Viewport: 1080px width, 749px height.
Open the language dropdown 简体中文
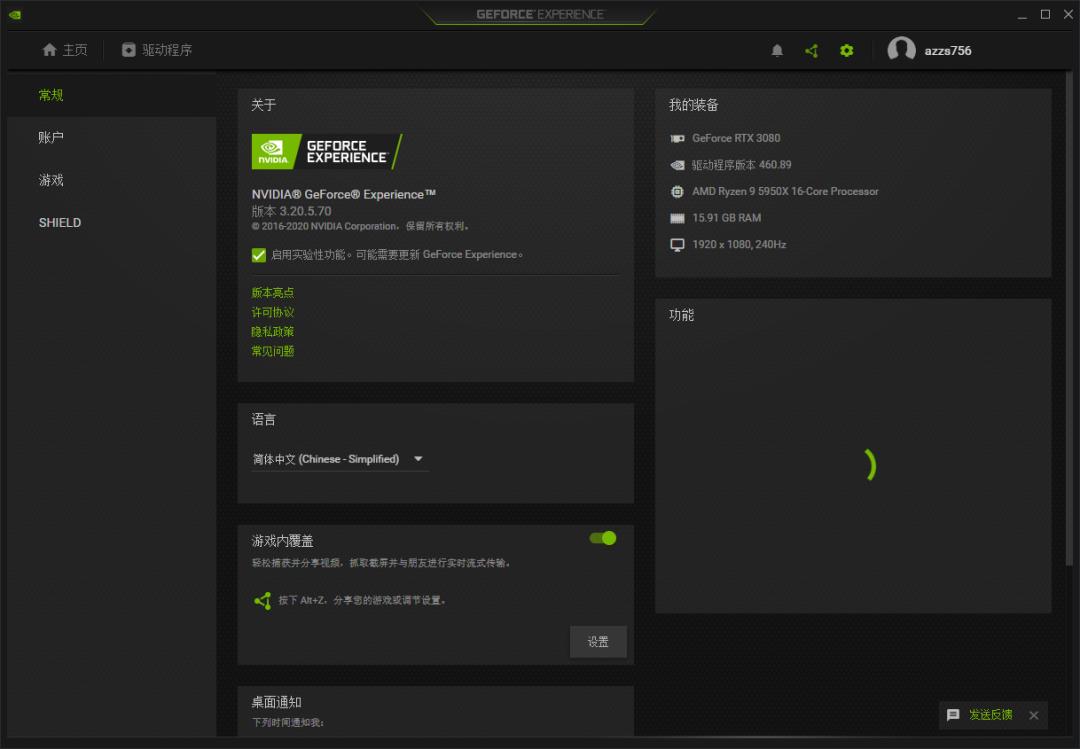(x=339, y=458)
